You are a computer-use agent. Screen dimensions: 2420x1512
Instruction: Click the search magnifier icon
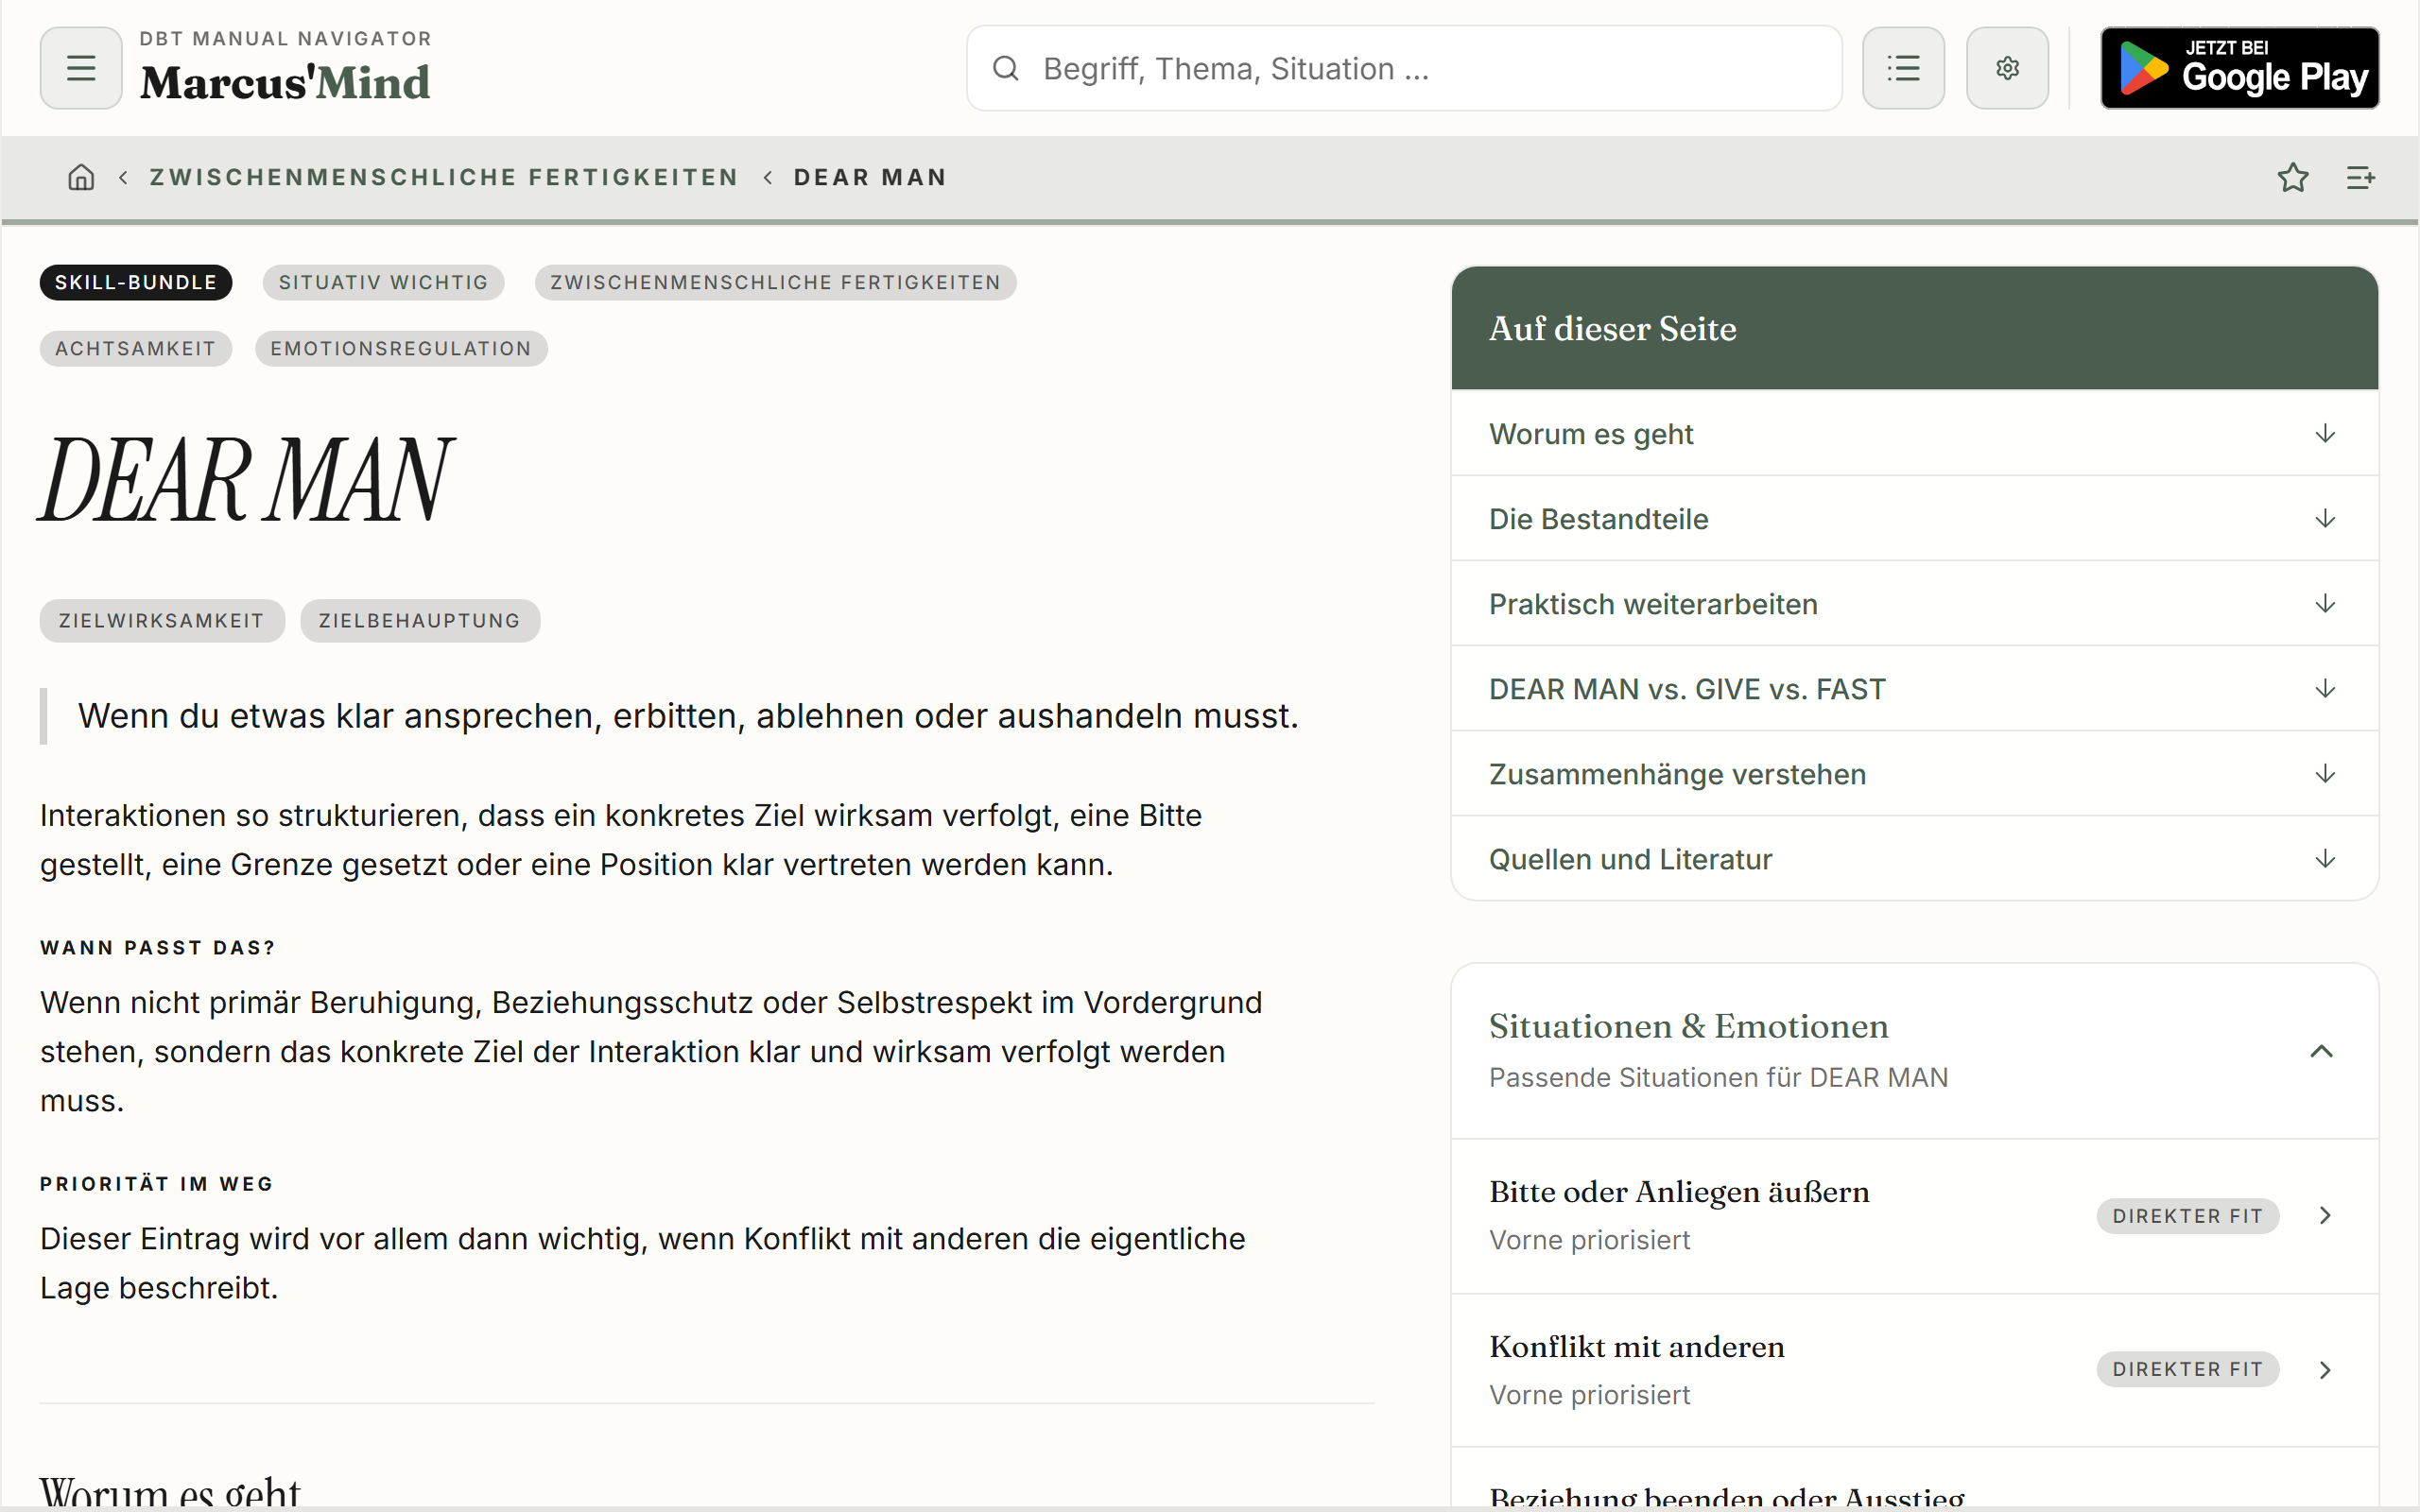click(1005, 68)
